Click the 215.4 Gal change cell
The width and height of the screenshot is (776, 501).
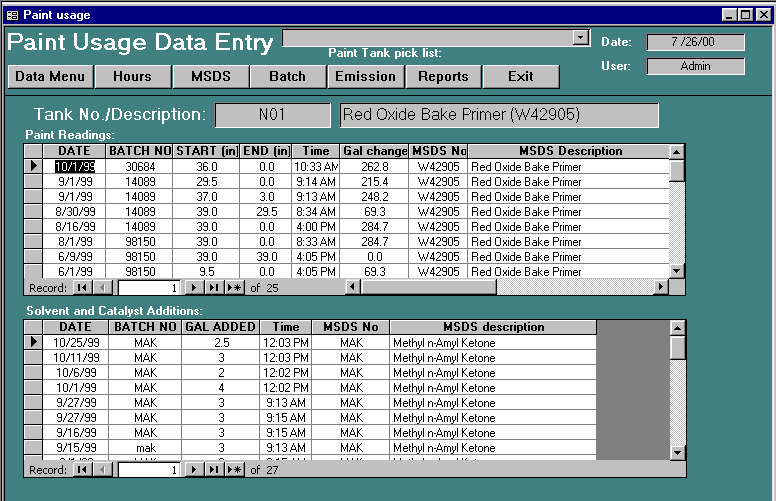(x=375, y=182)
